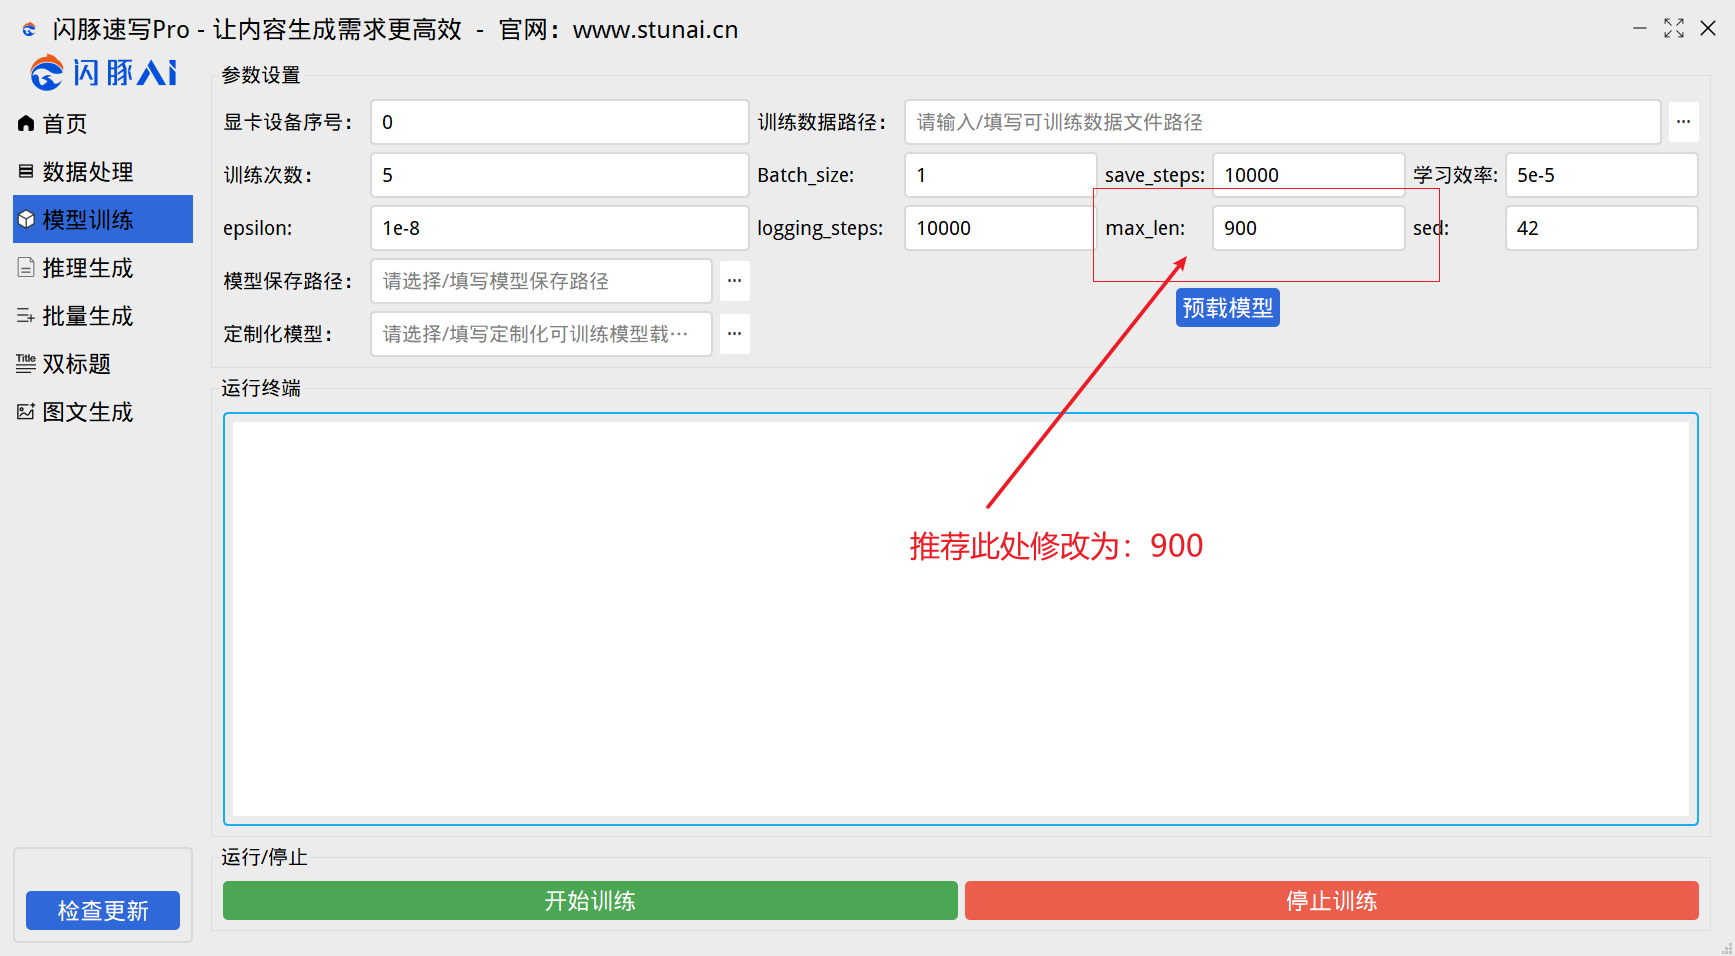Click the 训练数据路径 input field
This screenshot has width=1735, height=956.
tap(1283, 122)
